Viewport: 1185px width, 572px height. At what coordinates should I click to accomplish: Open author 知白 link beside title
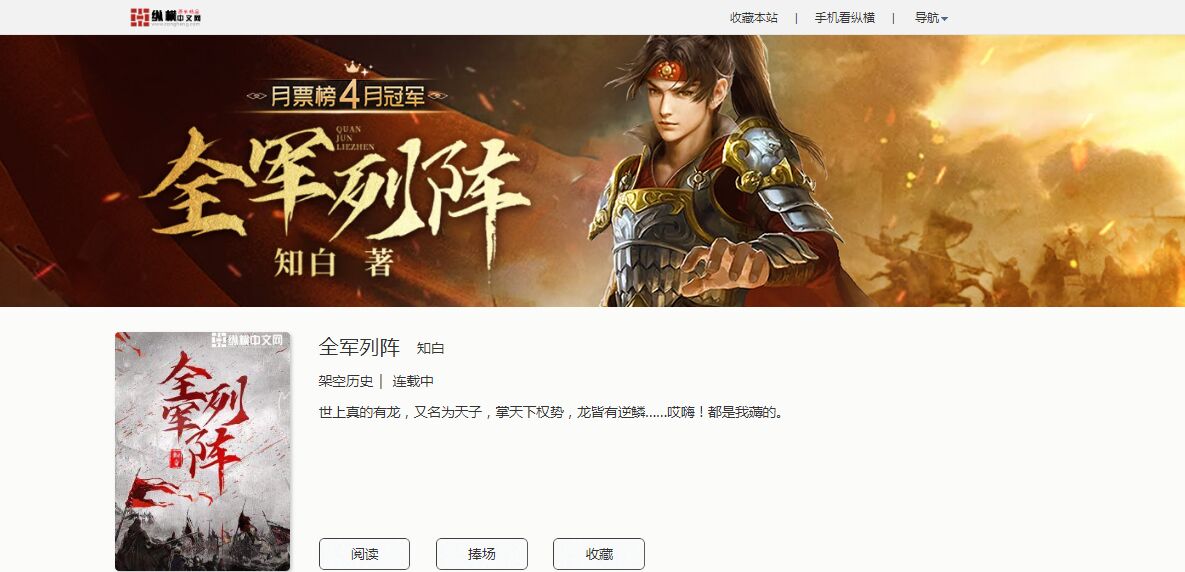tap(431, 348)
